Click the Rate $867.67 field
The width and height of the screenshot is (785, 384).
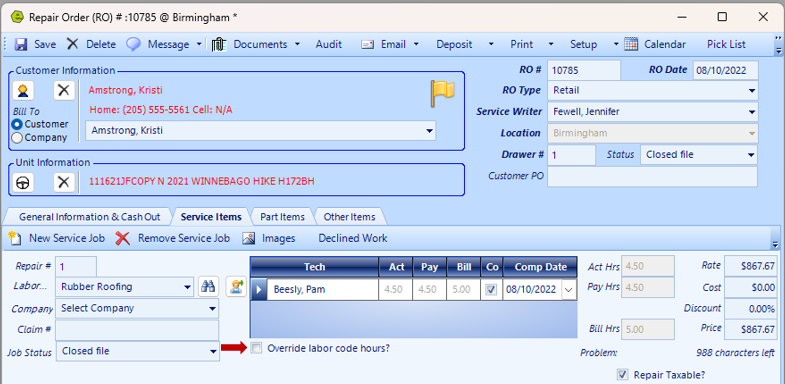tap(751, 266)
